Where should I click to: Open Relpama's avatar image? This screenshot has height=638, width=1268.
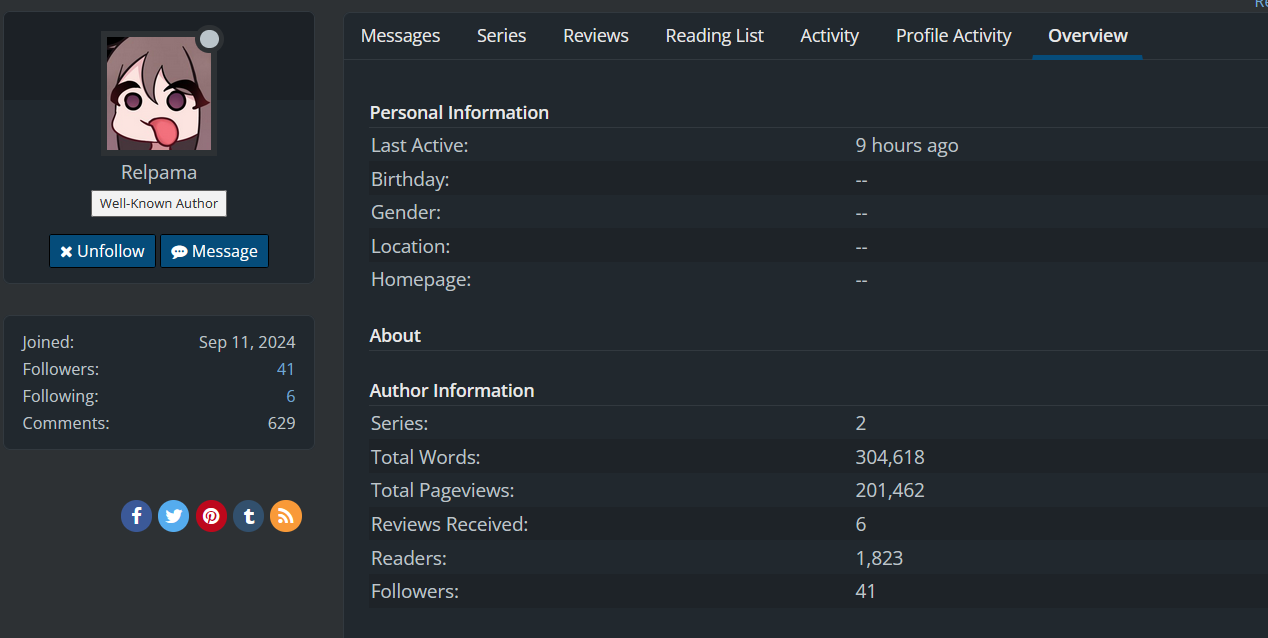pyautogui.click(x=158, y=94)
